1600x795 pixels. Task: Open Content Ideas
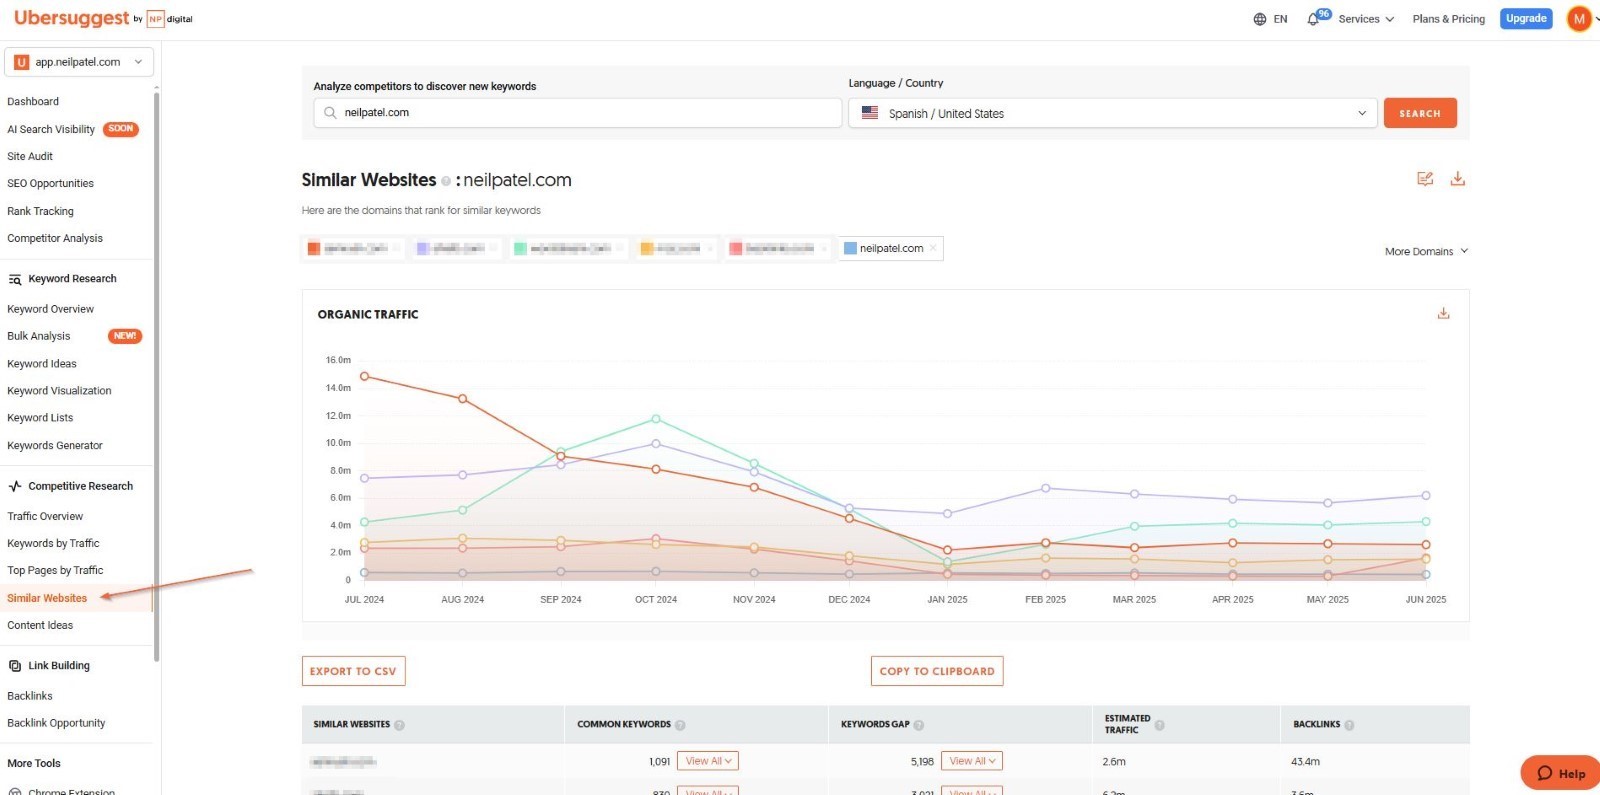pos(40,625)
